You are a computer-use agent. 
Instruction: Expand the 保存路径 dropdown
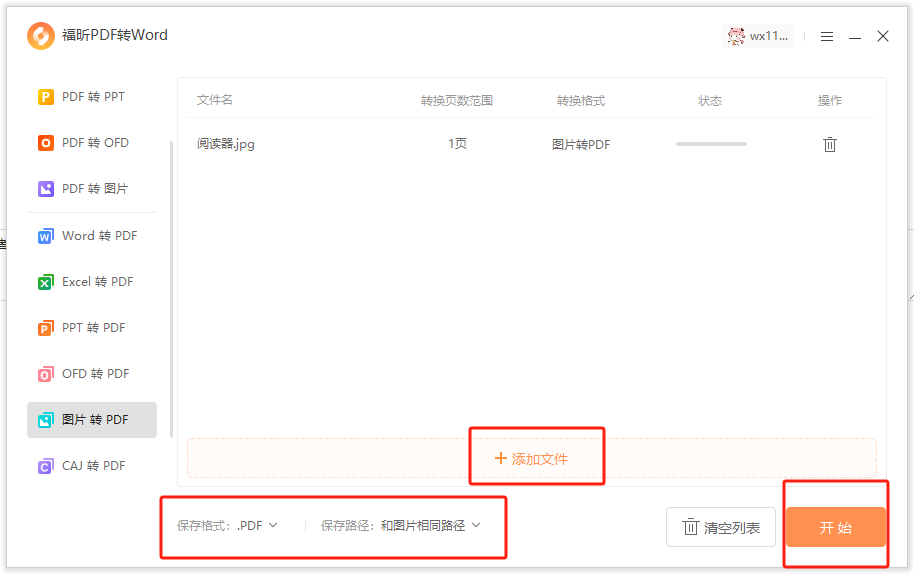pyautogui.click(x=431, y=525)
